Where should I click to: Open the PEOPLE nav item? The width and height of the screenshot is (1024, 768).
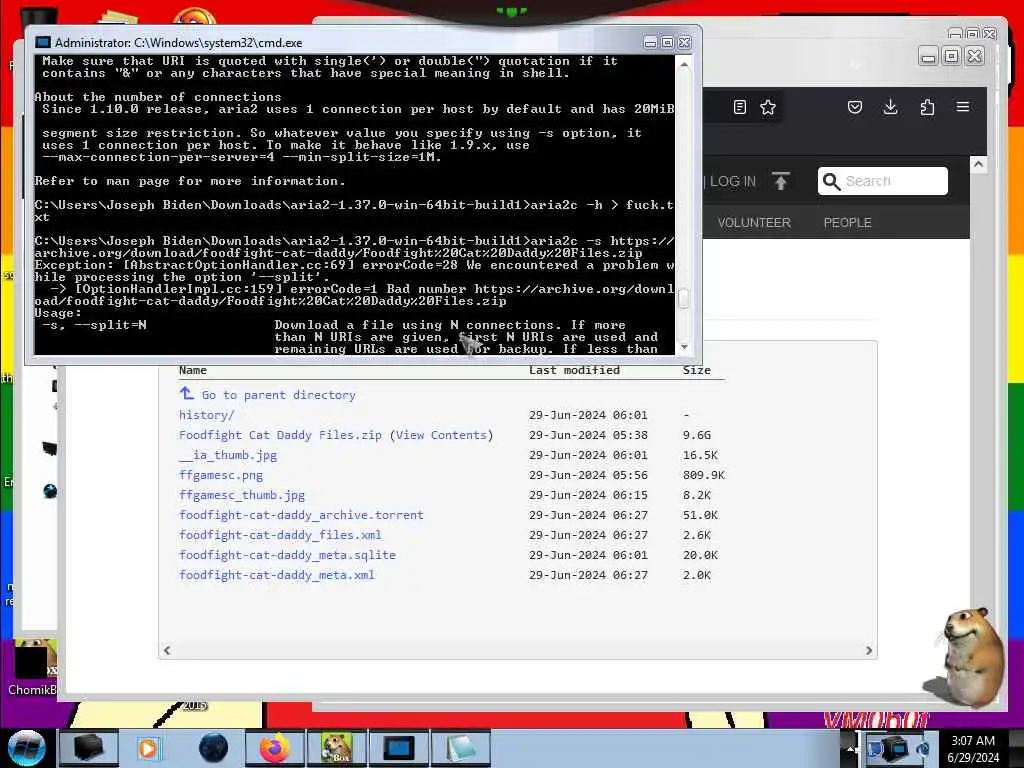click(847, 223)
